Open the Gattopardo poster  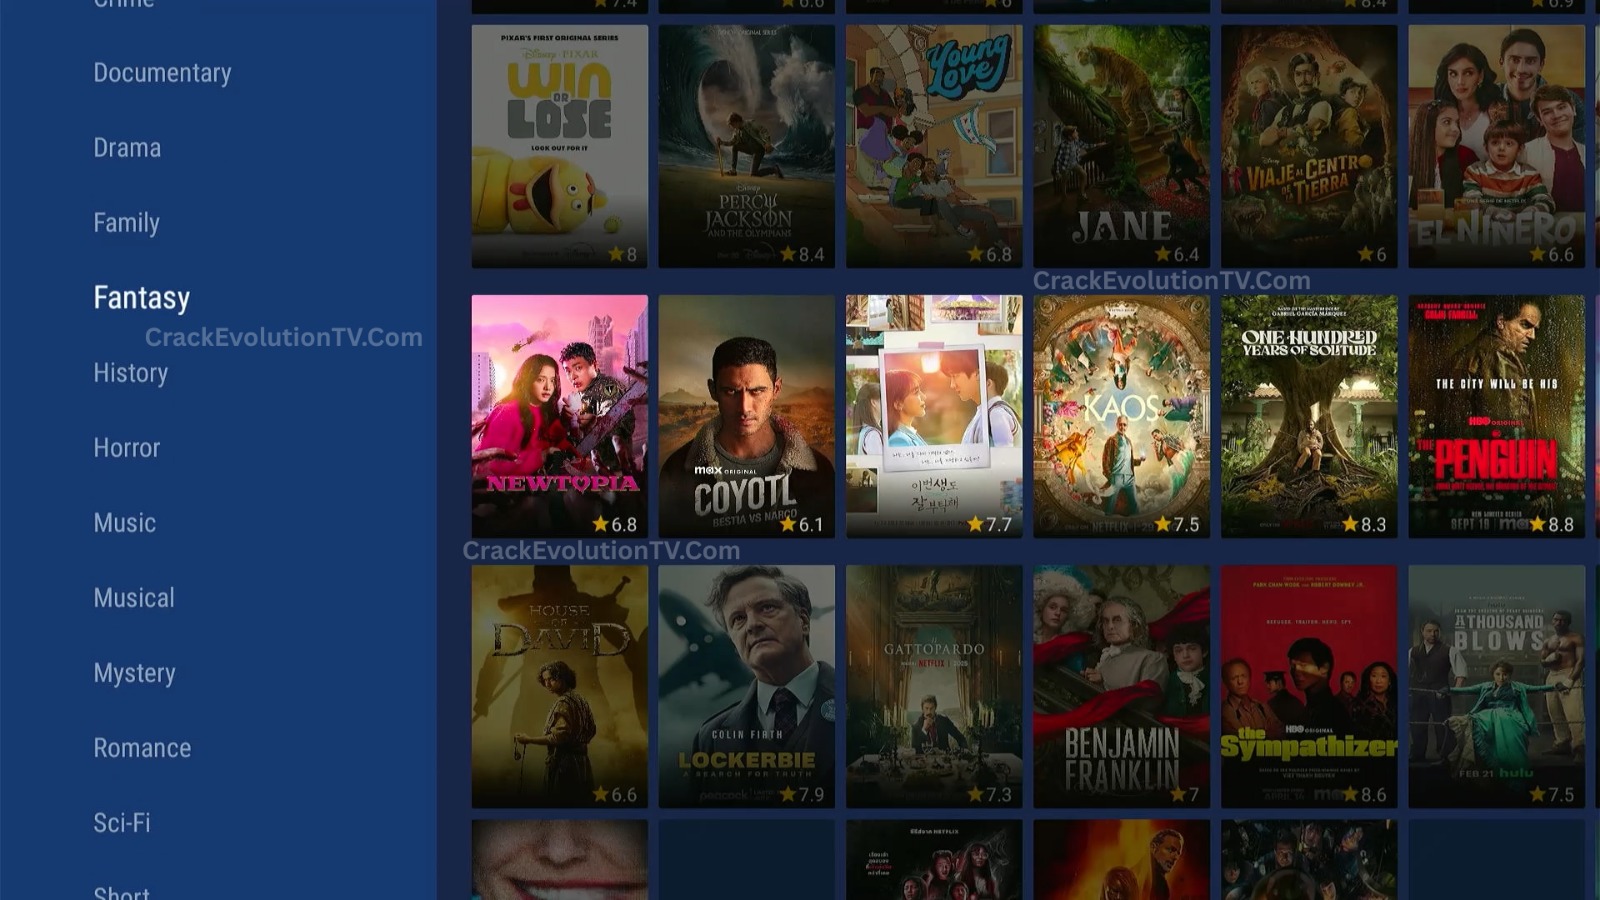pyautogui.click(x=934, y=687)
